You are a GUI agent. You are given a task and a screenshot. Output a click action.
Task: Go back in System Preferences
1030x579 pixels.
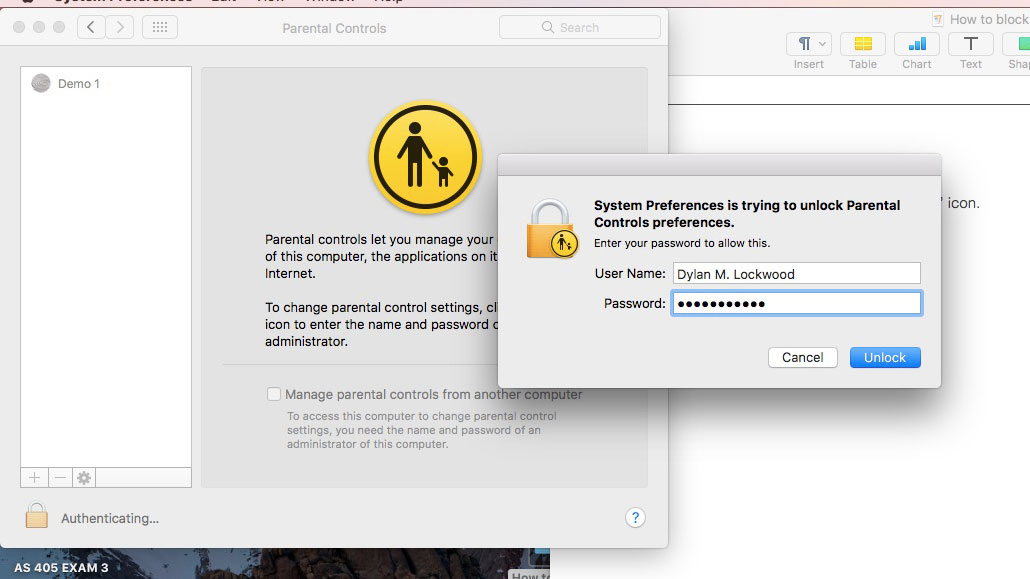[91, 27]
